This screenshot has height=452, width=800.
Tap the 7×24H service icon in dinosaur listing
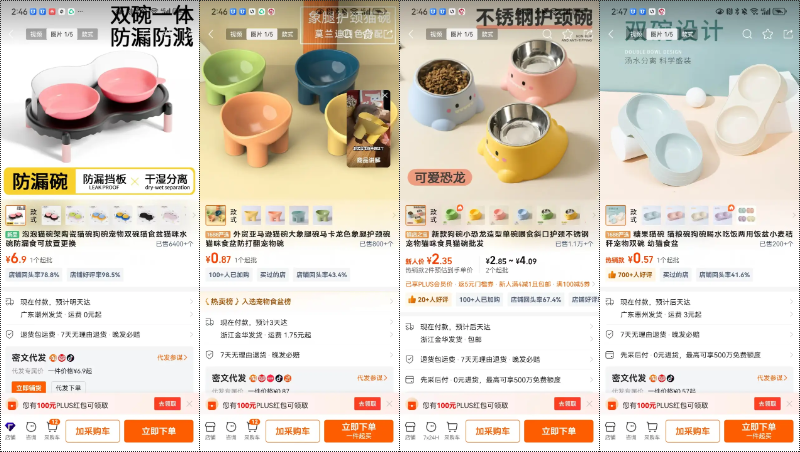click(x=431, y=430)
